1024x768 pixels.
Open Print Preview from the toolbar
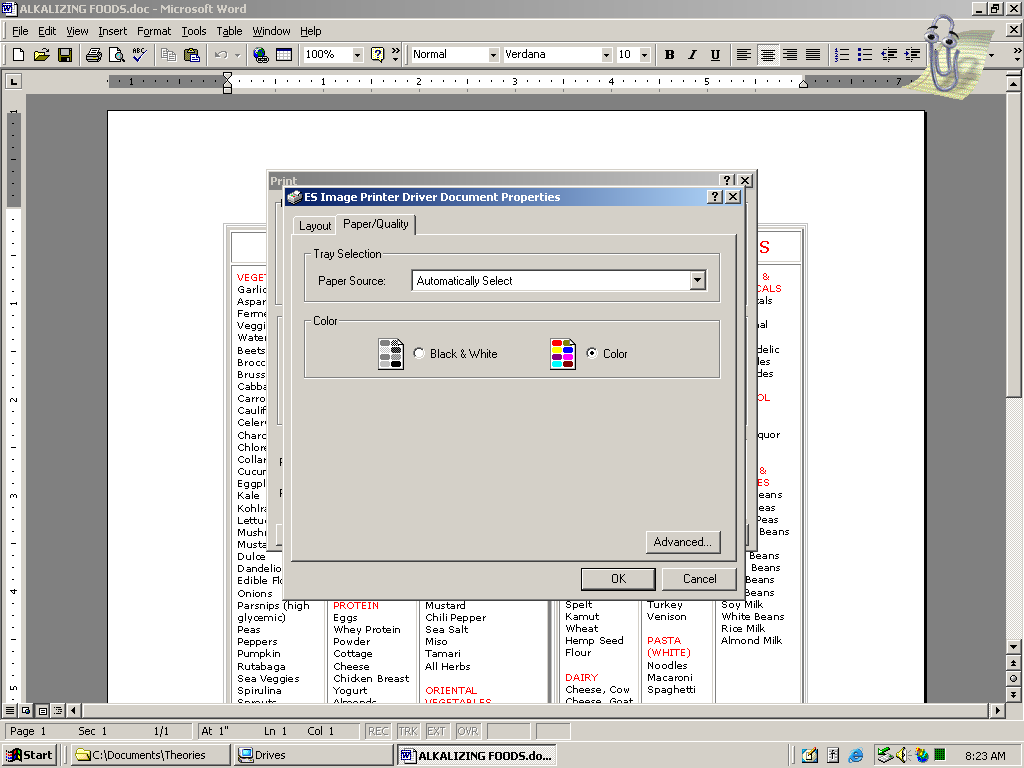coord(116,55)
